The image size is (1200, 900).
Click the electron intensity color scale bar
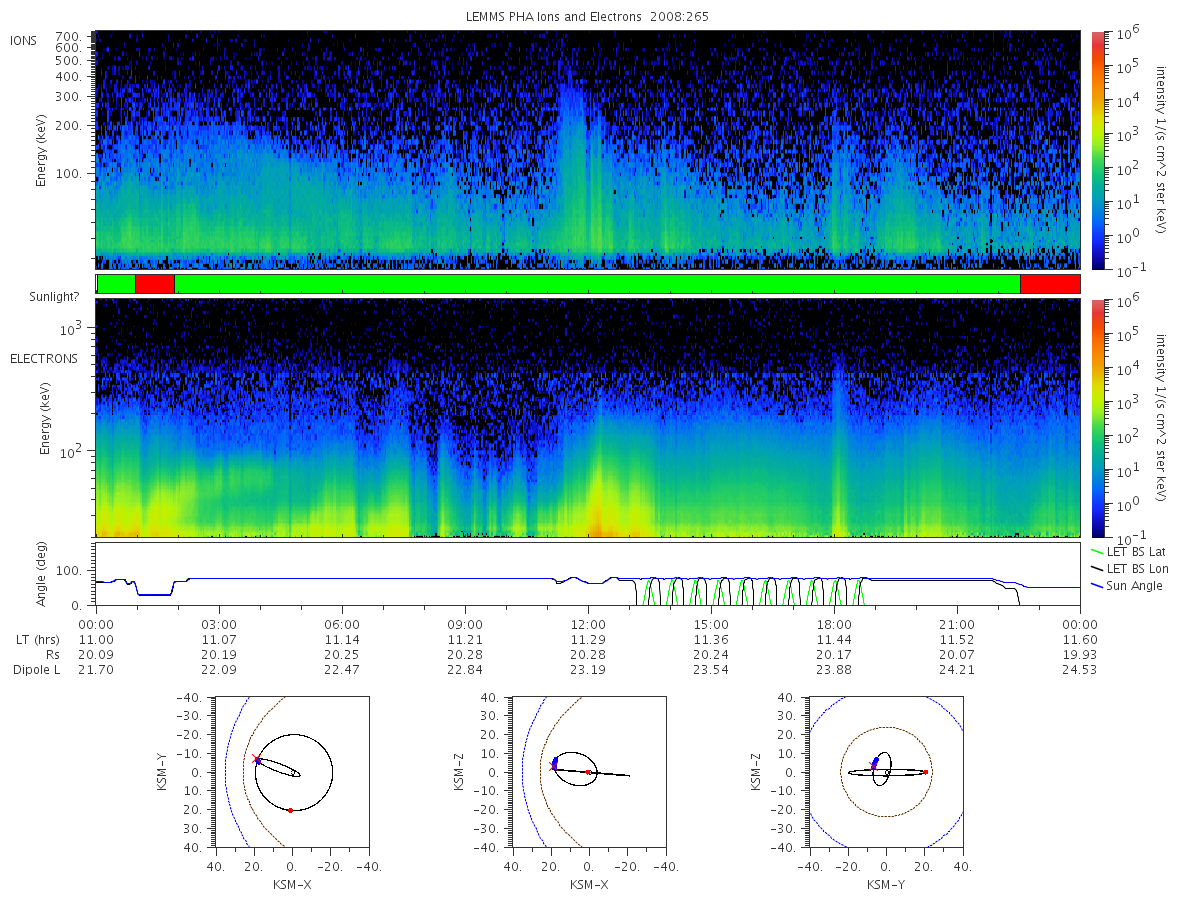1097,418
